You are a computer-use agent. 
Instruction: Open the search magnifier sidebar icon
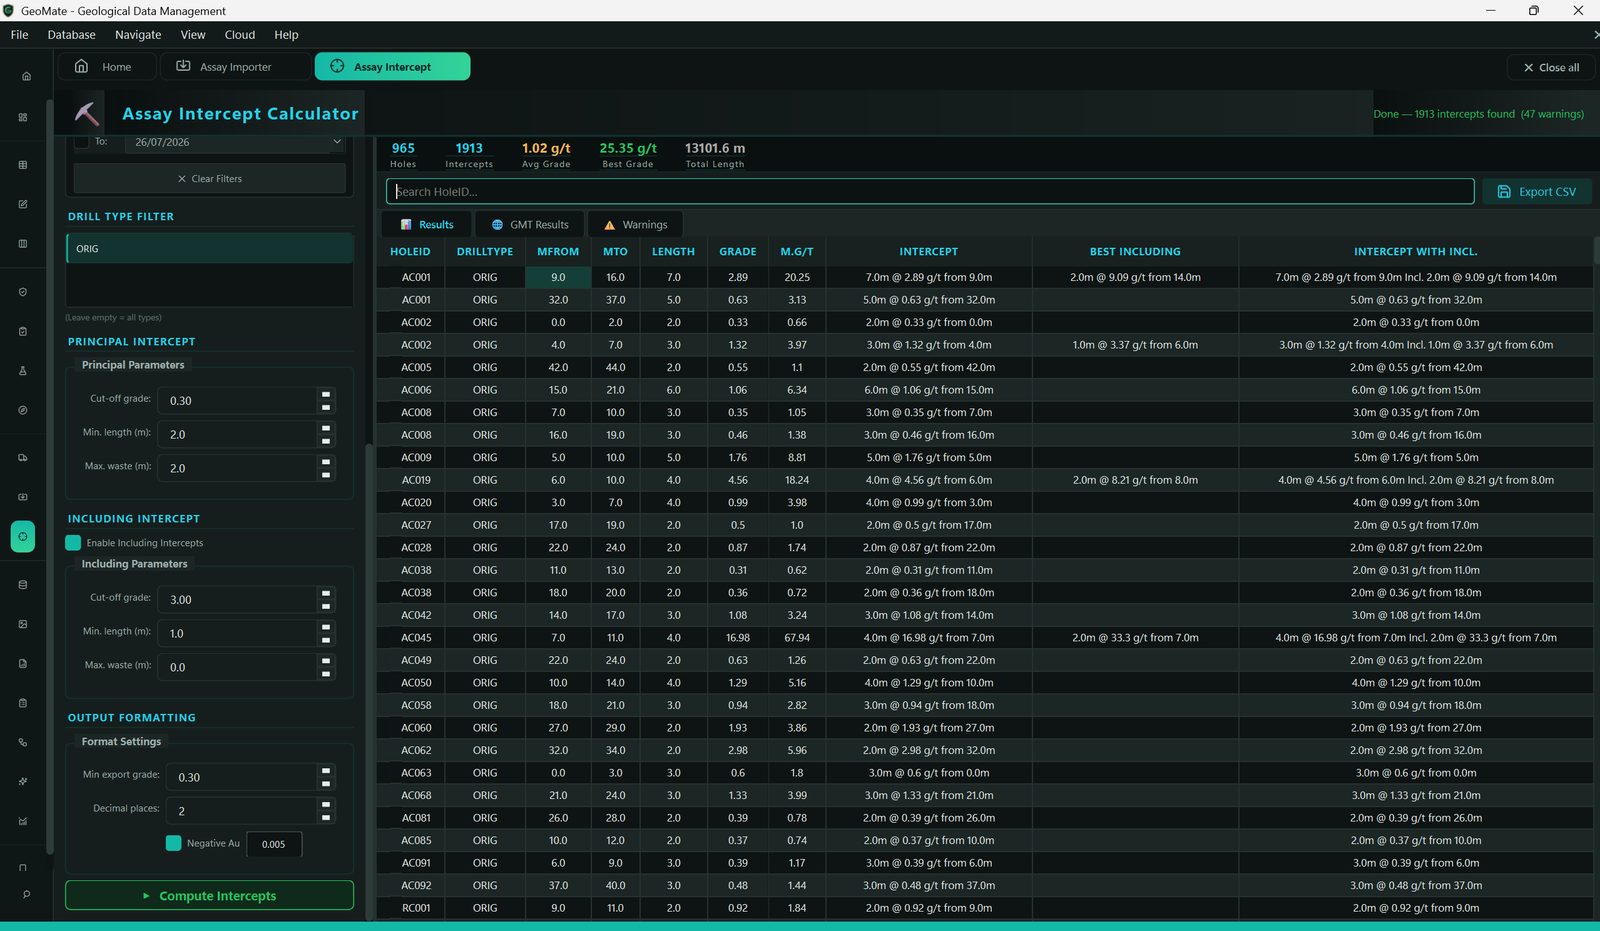pos(26,894)
